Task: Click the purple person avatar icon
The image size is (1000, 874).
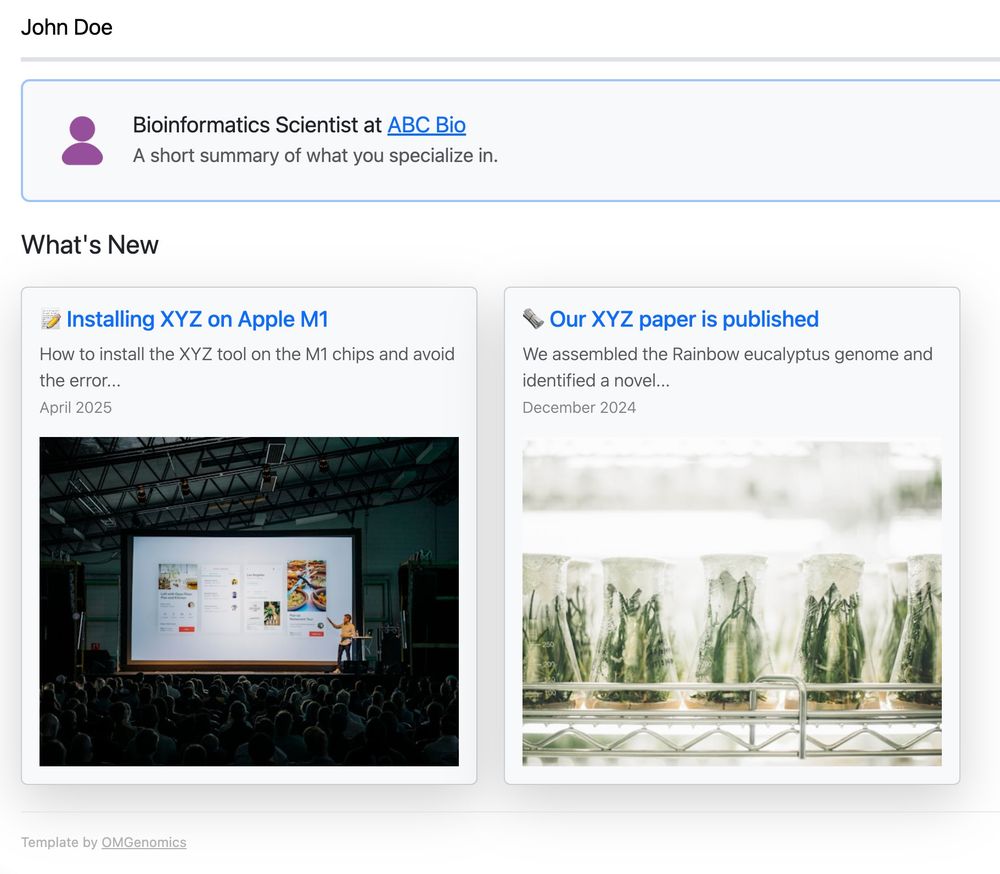Action: coord(82,140)
